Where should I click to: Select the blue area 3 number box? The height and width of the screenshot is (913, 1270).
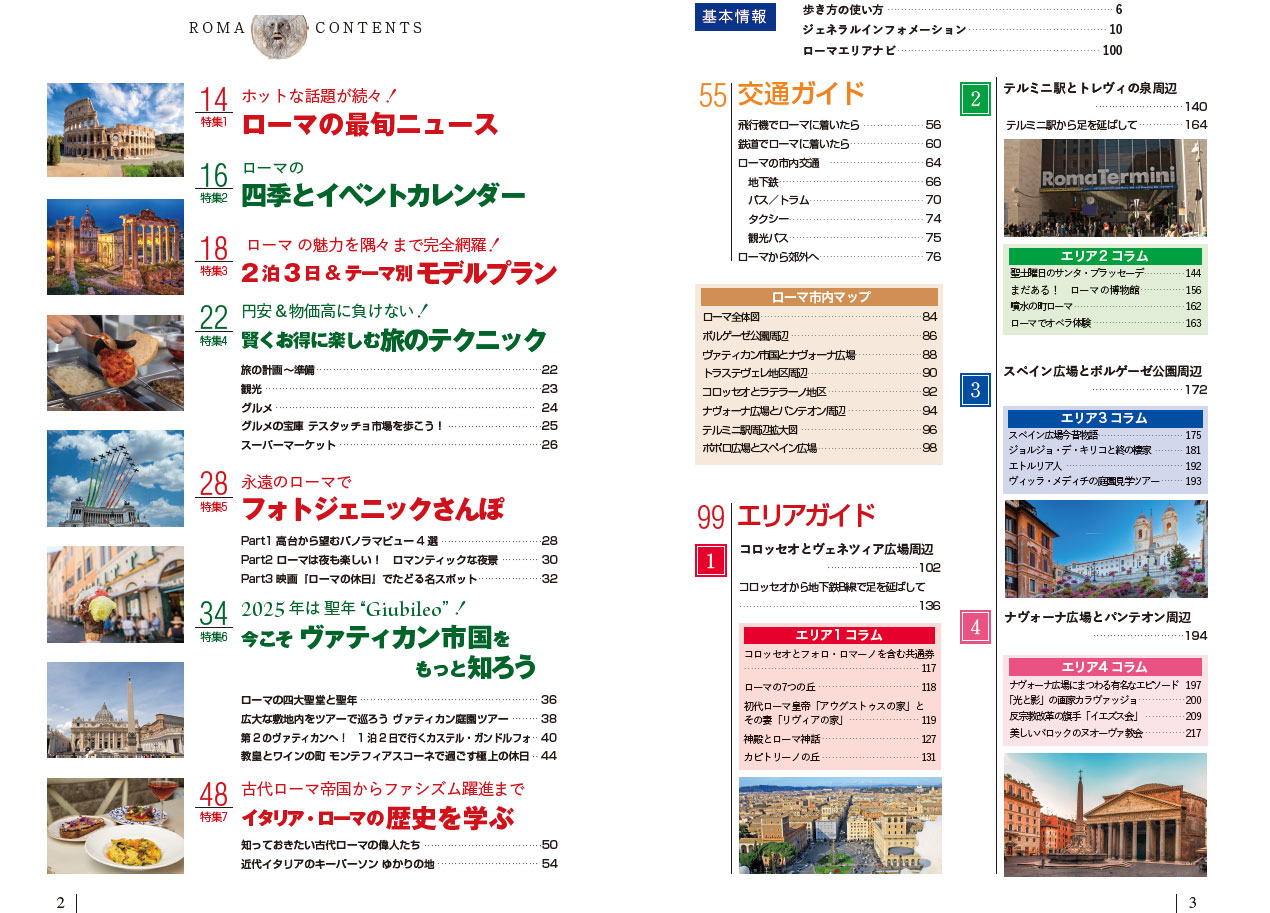coord(974,389)
